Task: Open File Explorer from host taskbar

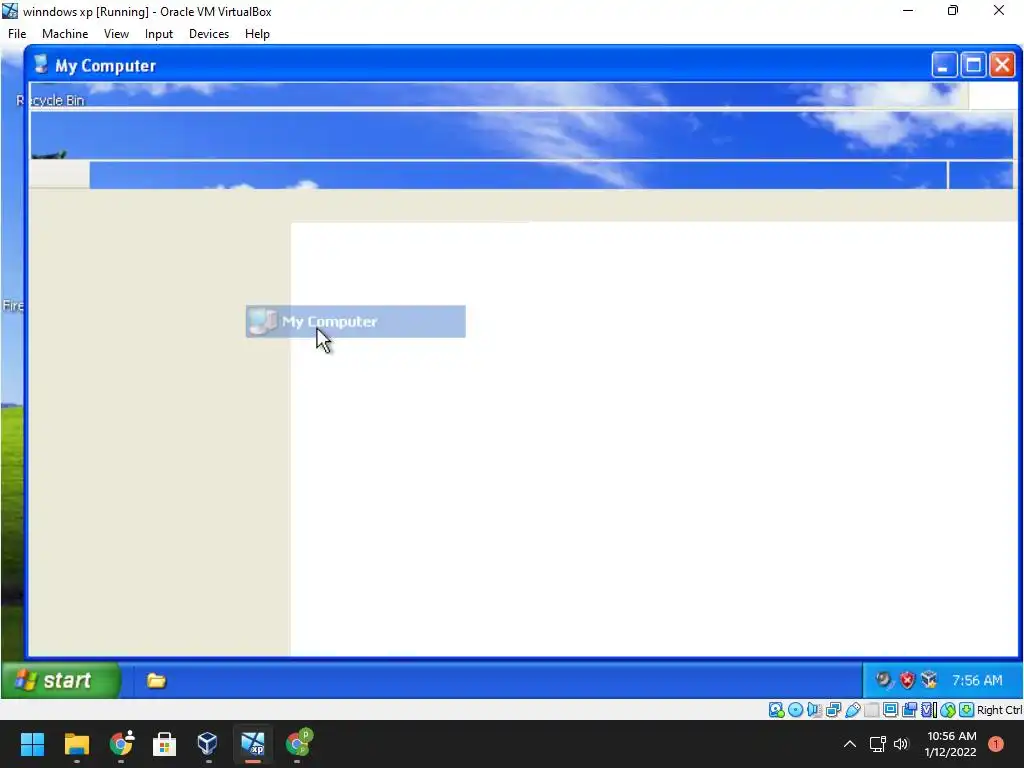Action: click(76, 744)
